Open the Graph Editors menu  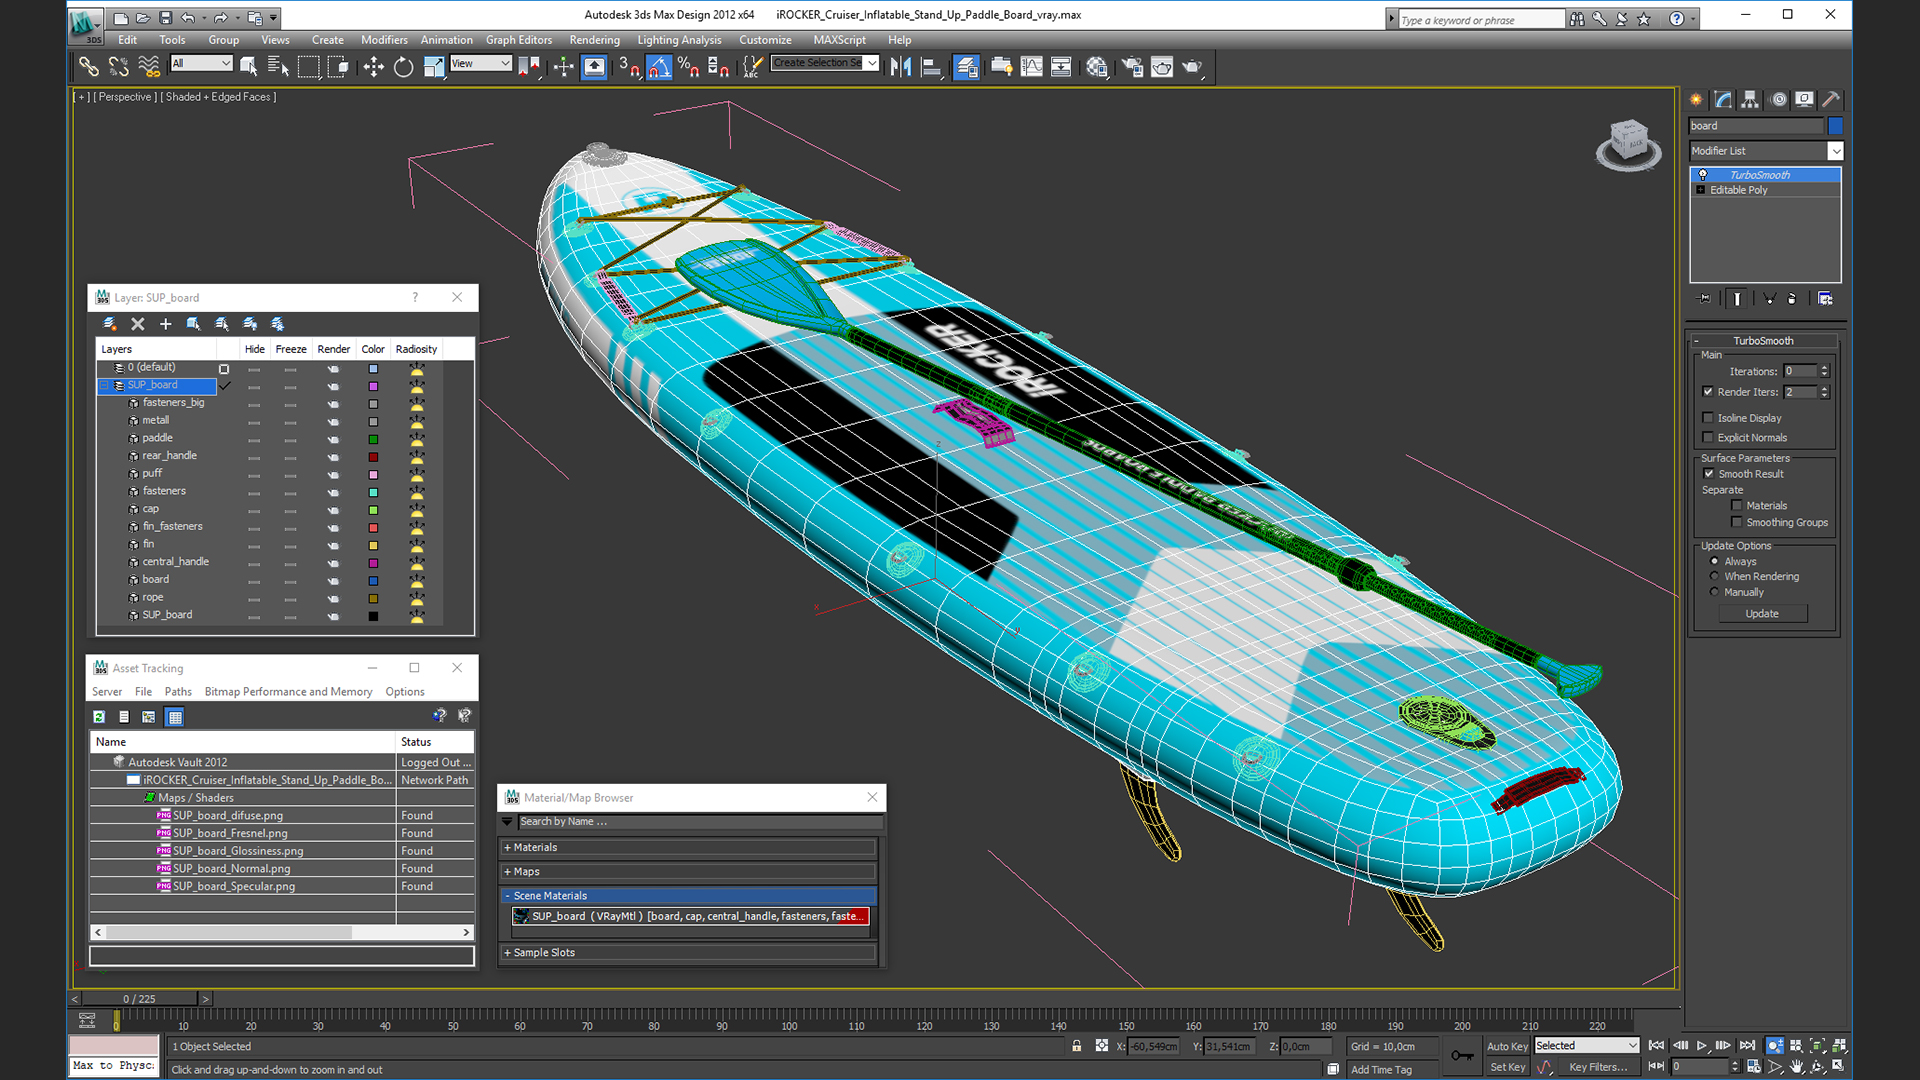(518, 40)
